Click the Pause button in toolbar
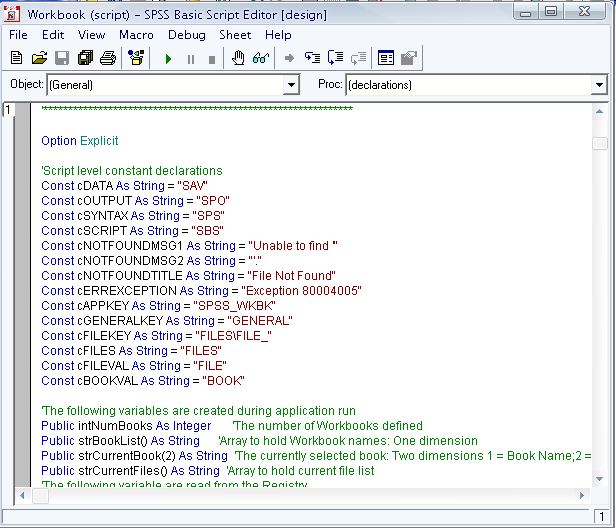The width and height of the screenshot is (616, 528). [x=191, y=59]
